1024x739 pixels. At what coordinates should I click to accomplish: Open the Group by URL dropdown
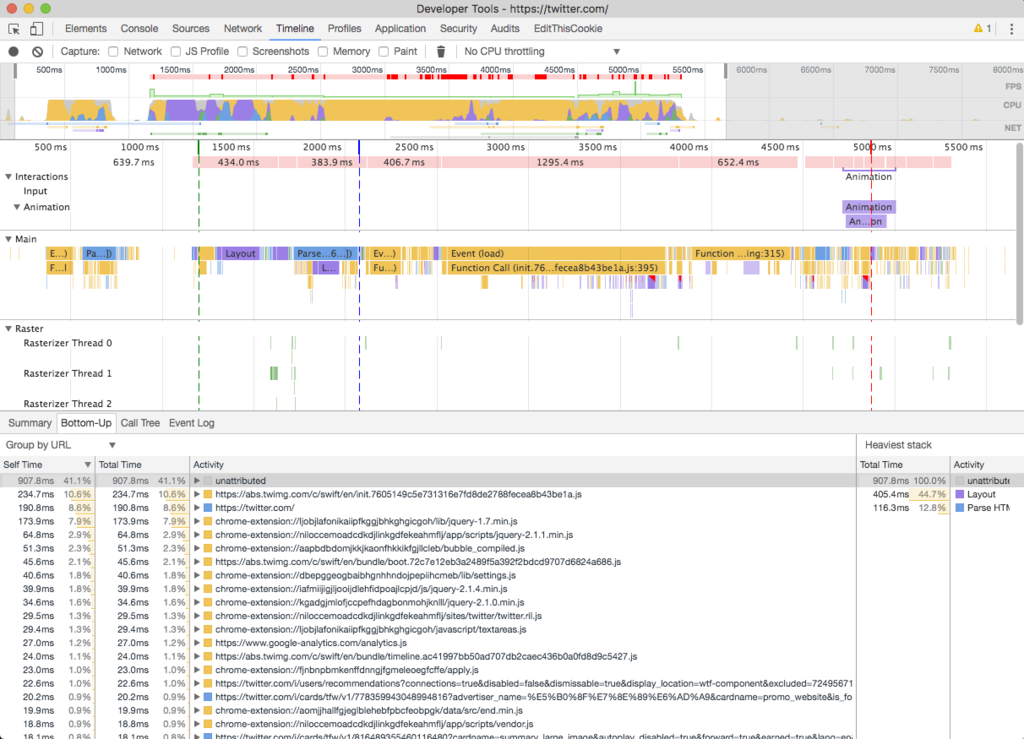click(x=60, y=445)
